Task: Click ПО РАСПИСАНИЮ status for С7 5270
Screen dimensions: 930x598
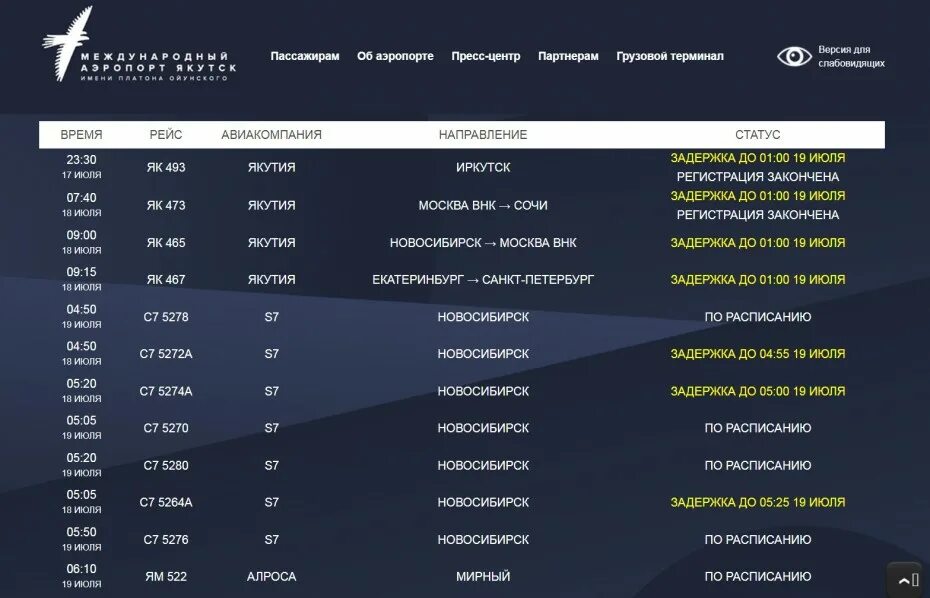Action: click(x=757, y=428)
